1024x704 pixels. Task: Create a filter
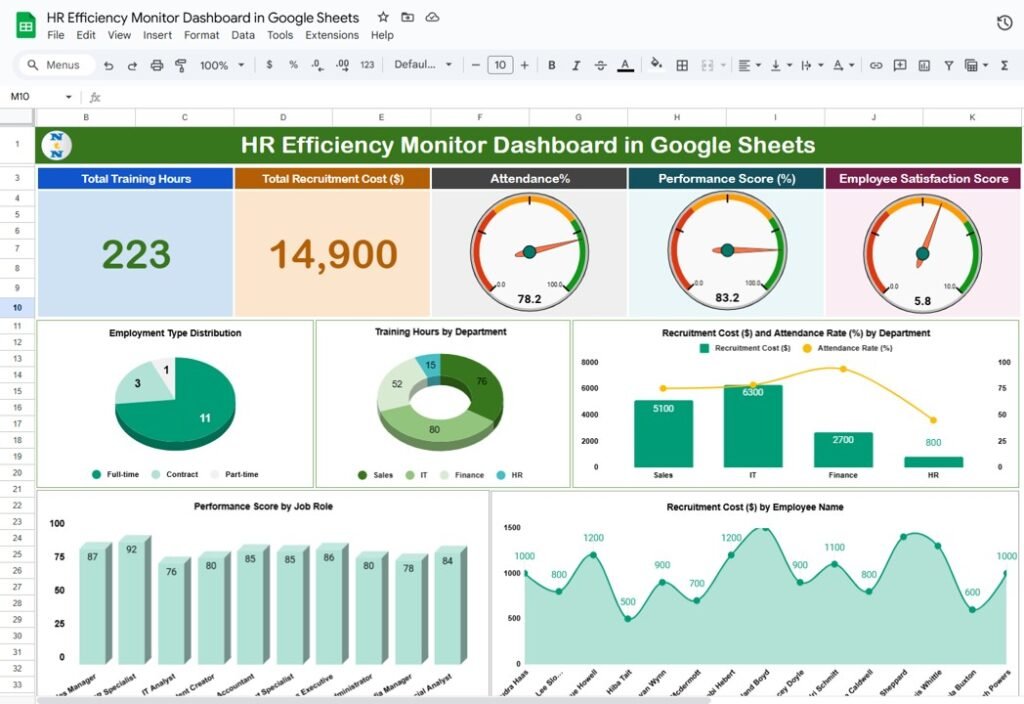point(948,65)
